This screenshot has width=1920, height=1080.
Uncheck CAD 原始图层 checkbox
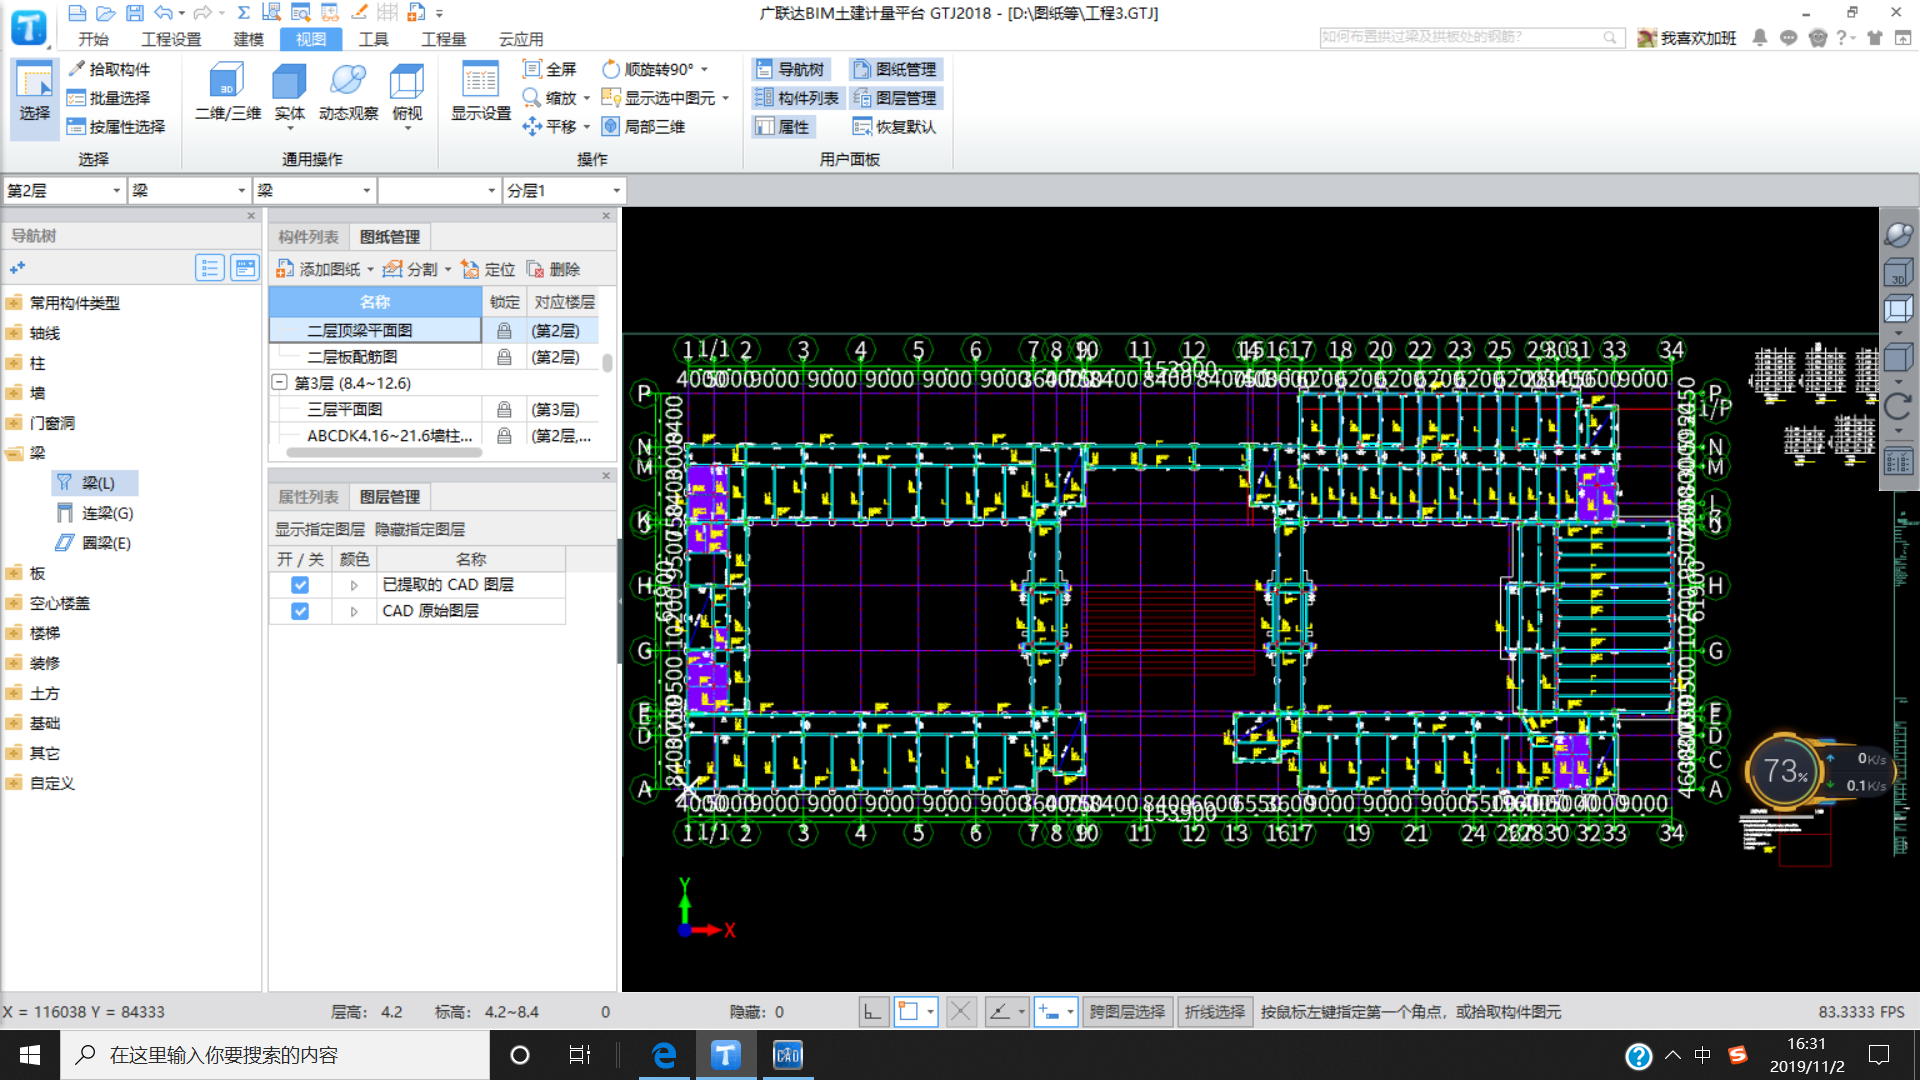[300, 611]
